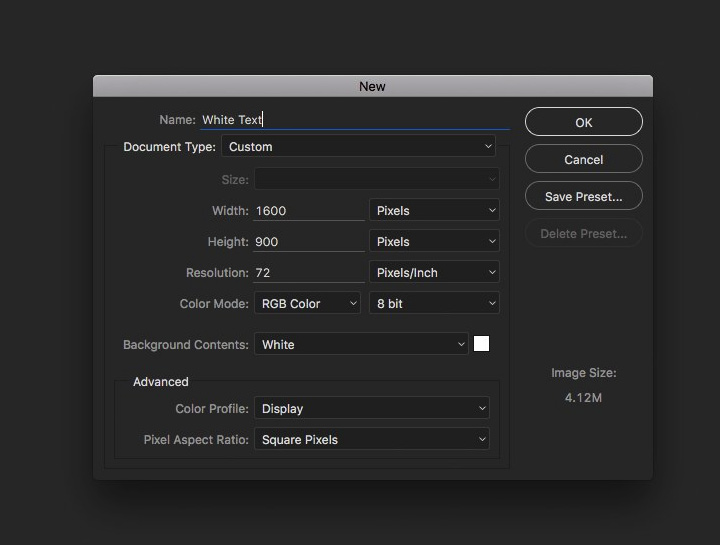The image size is (720, 545).
Task: Click the white background color swatch
Action: coord(481,343)
